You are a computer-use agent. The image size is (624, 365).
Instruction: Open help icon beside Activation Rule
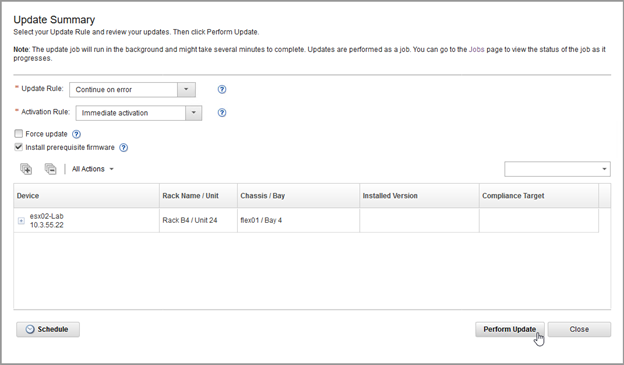pyautogui.click(x=222, y=113)
